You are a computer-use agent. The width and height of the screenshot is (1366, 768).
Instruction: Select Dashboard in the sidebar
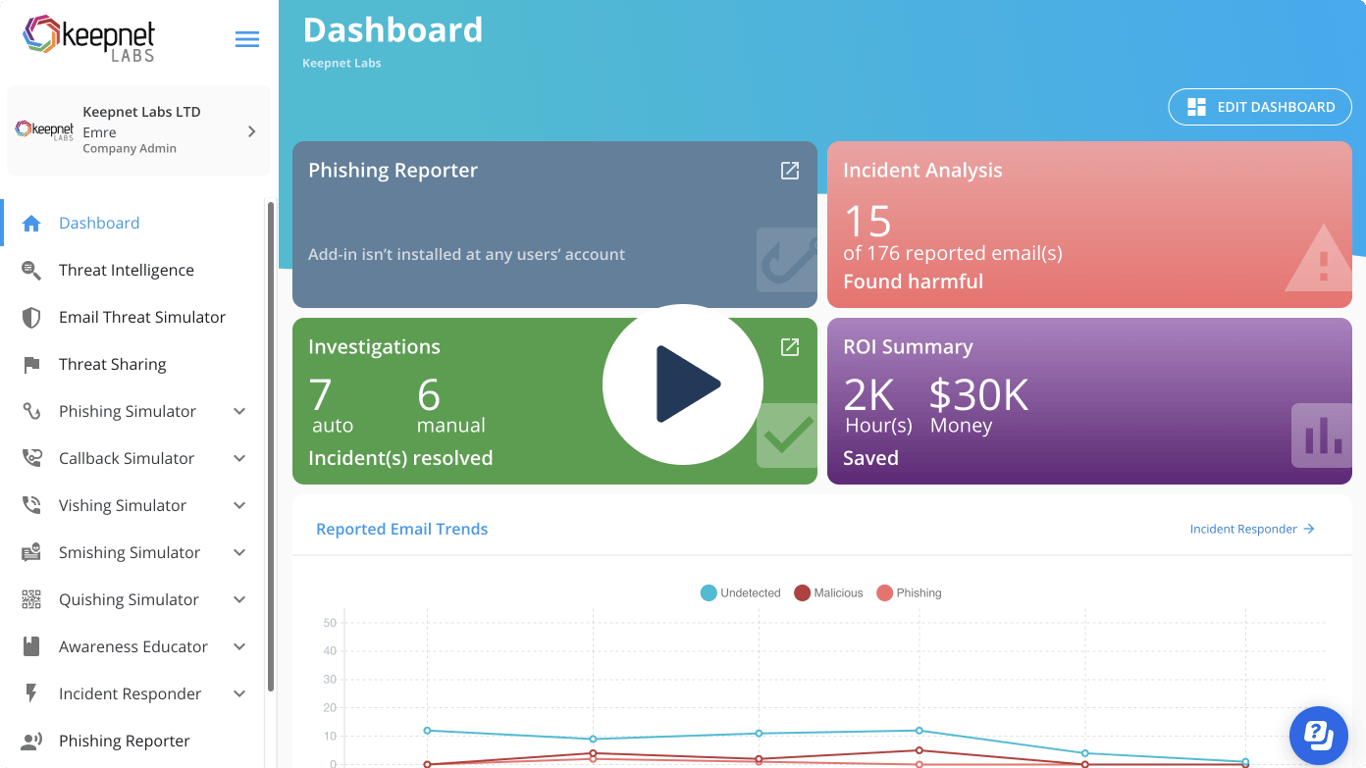coord(99,222)
